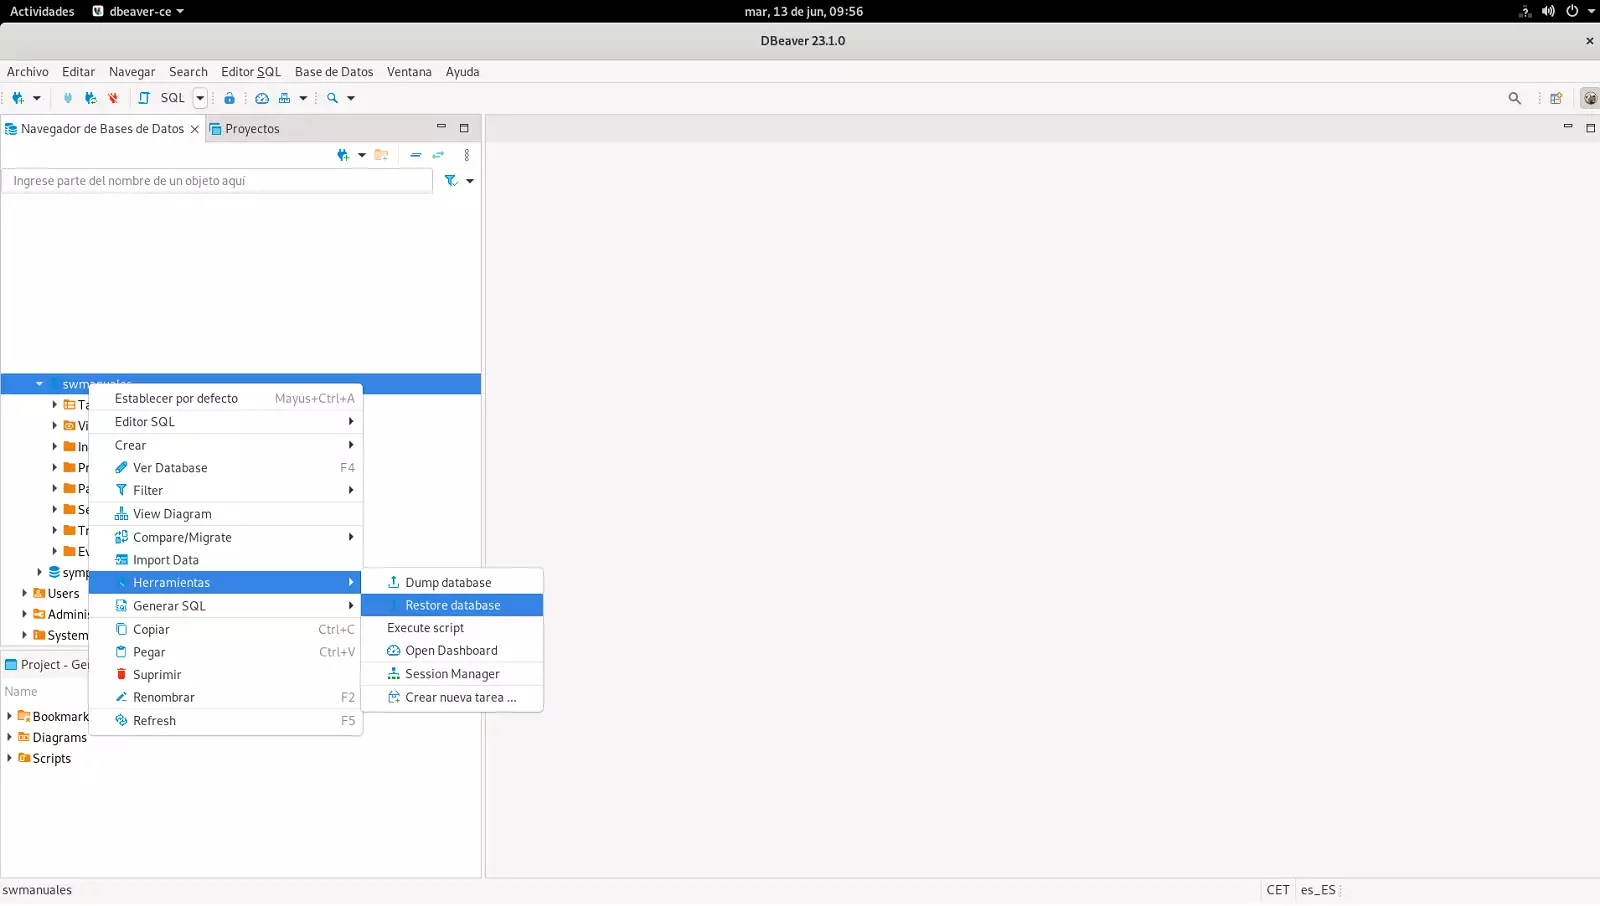
Task: Click the object name filter input field
Action: click(x=218, y=181)
